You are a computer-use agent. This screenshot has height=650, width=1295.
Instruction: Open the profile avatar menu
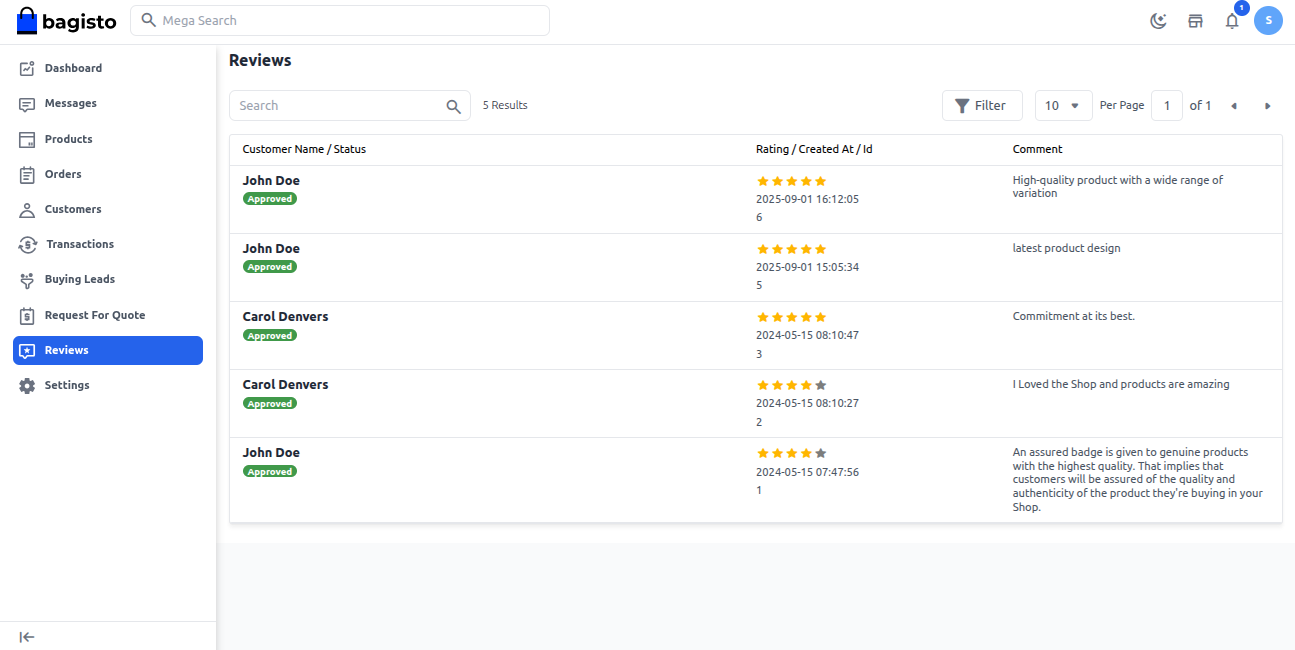(1268, 20)
